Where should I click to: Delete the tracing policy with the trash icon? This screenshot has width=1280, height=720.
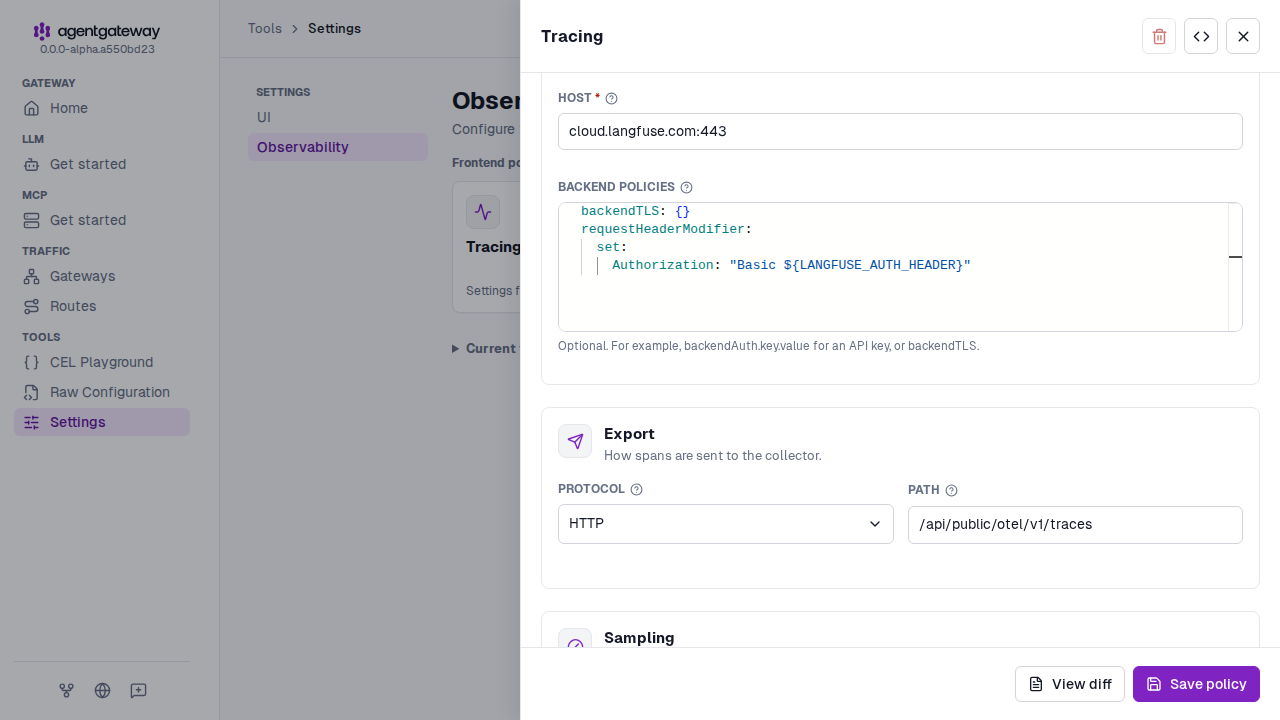1159,36
